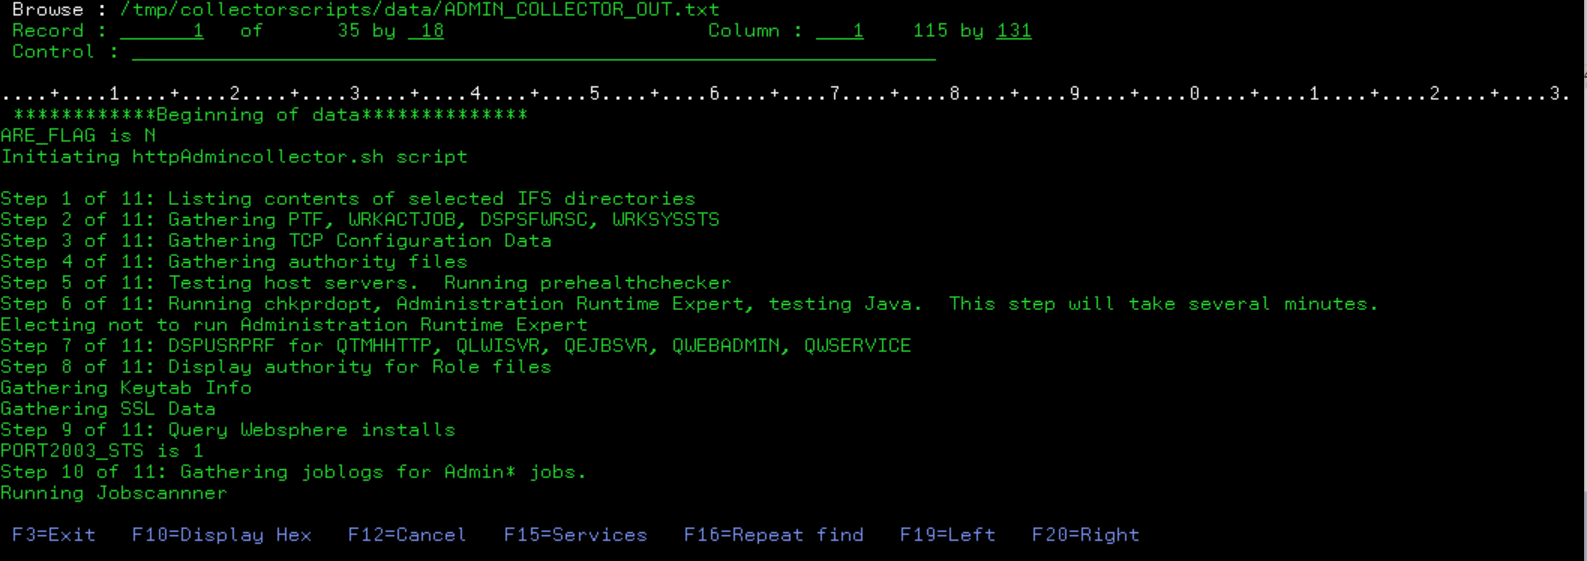Click the F3=Exit function key
Screen dimensions: 1587x561
pos(54,535)
